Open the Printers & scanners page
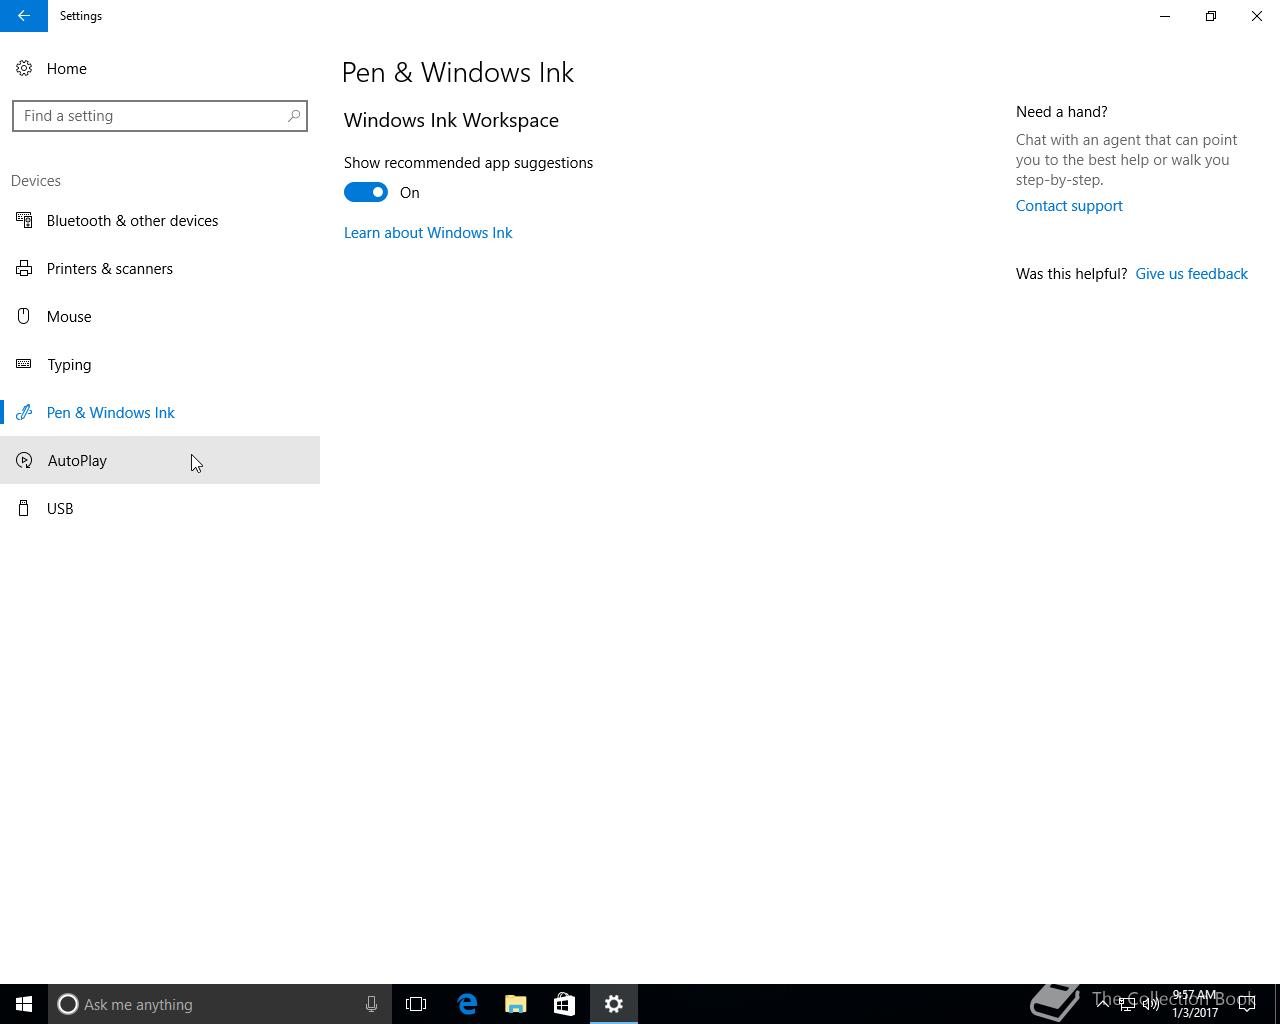 coord(160,268)
